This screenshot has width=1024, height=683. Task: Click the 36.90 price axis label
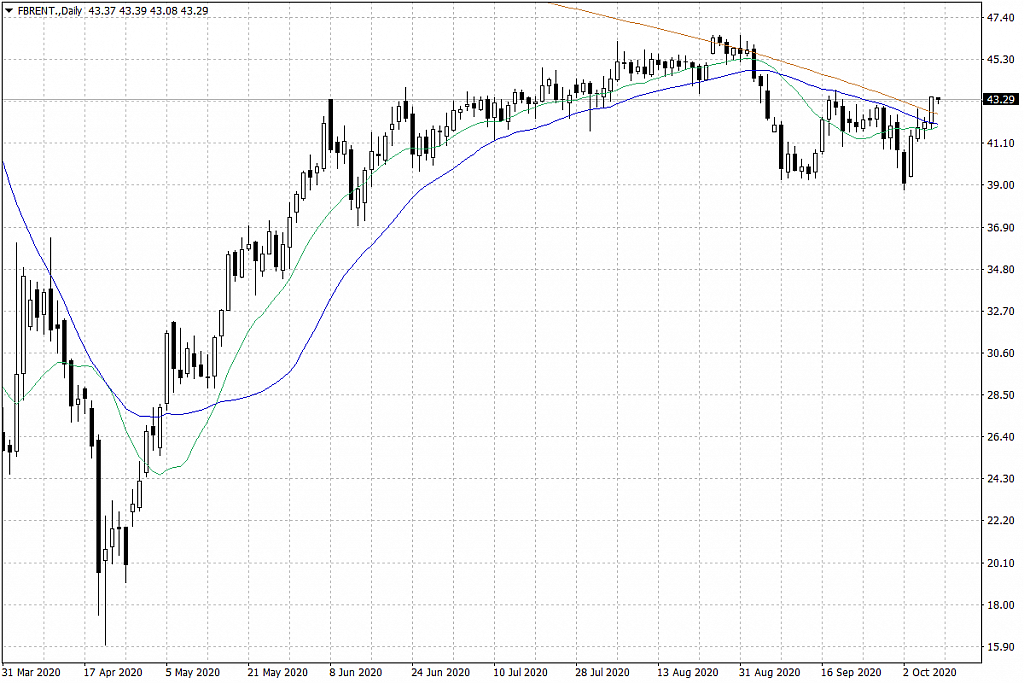coord(1000,227)
